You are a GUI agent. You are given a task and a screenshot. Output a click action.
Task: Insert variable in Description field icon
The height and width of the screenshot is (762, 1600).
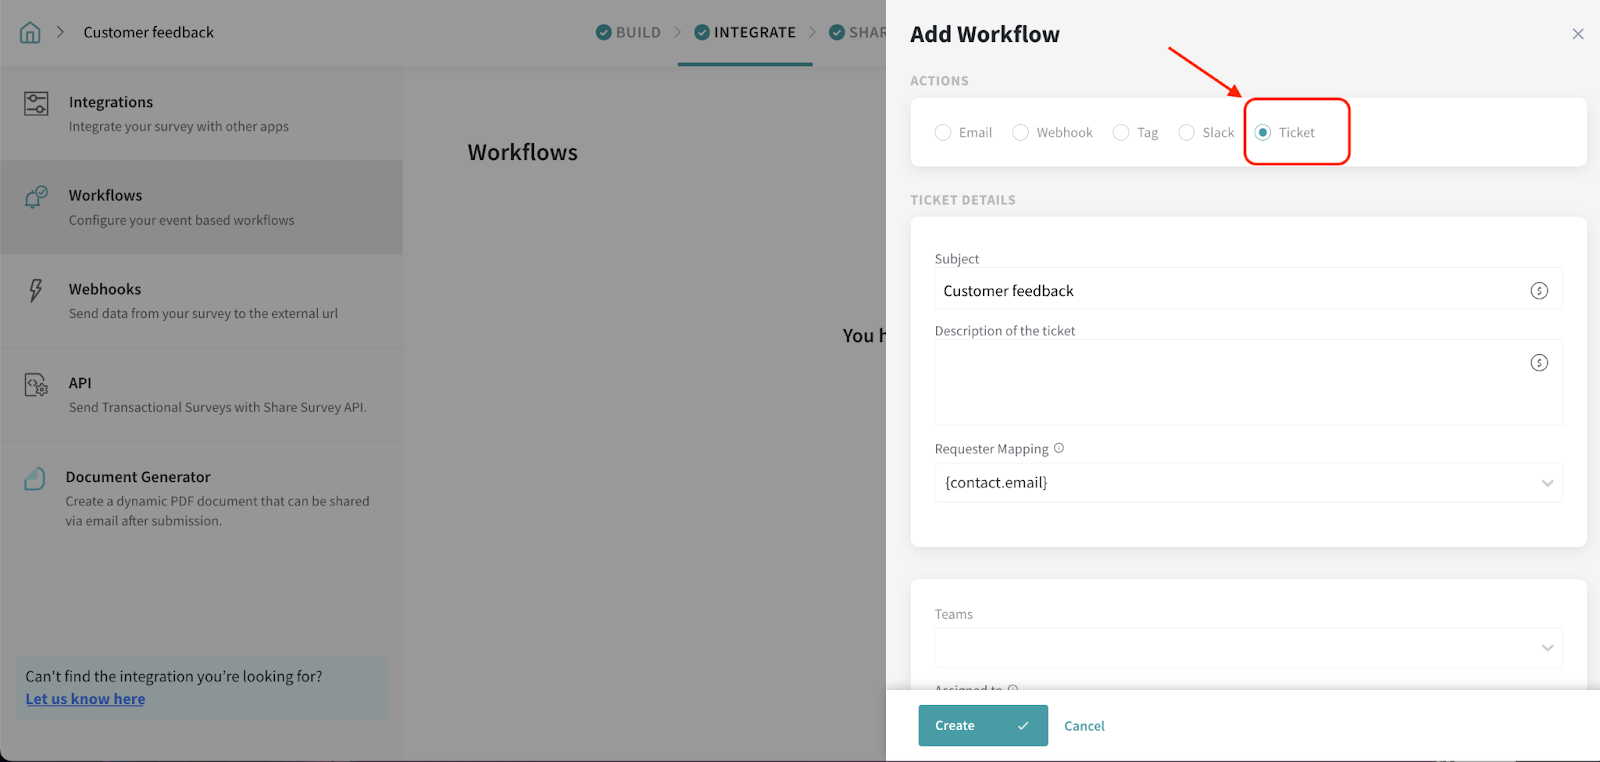click(1539, 363)
